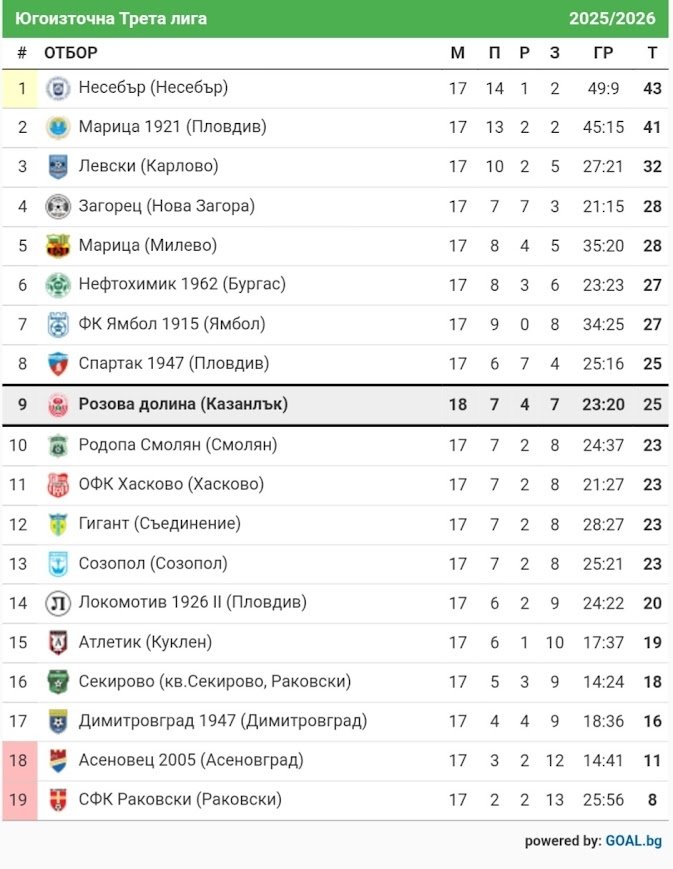Click the Т points column header
The width and height of the screenshot is (673, 869).
[x=652, y=53]
